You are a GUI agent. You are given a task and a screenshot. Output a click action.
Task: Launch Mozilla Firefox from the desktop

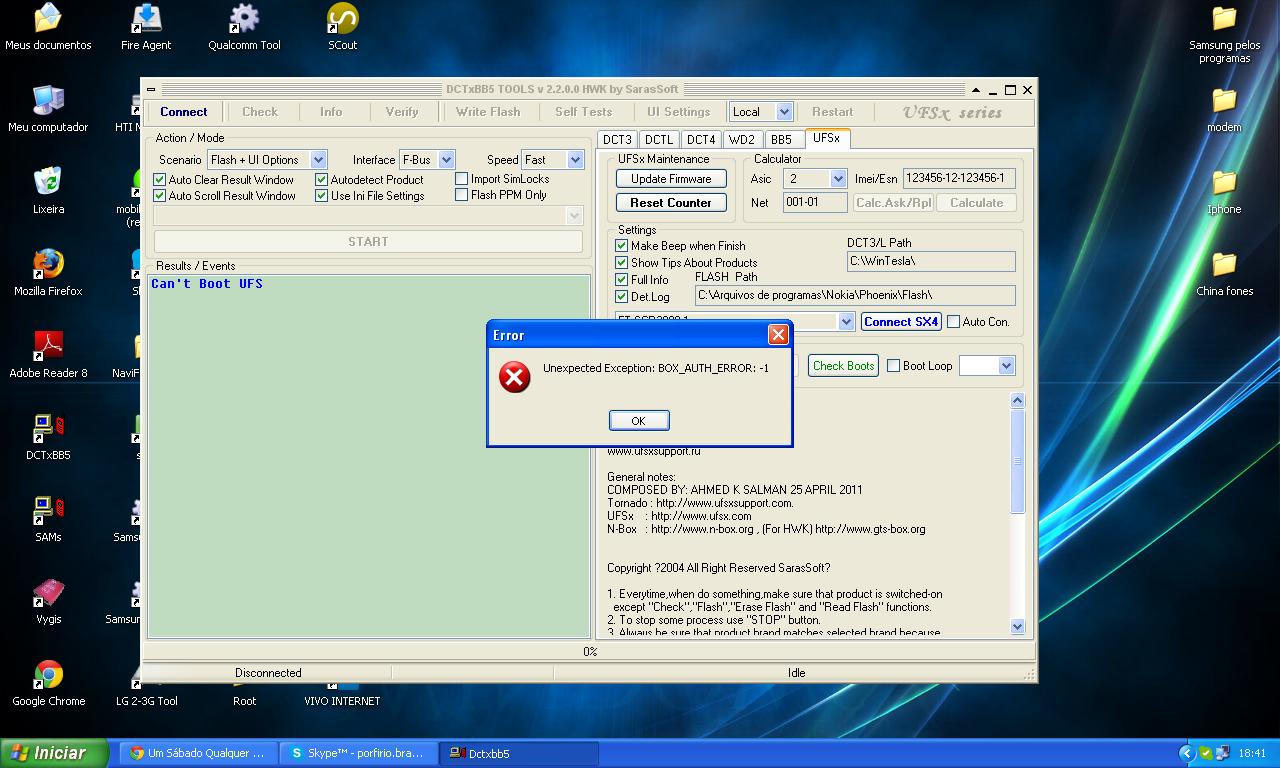click(48, 272)
